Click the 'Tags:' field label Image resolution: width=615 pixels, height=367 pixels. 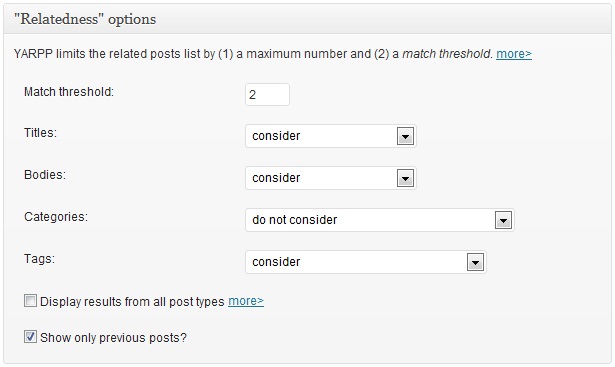(39, 259)
